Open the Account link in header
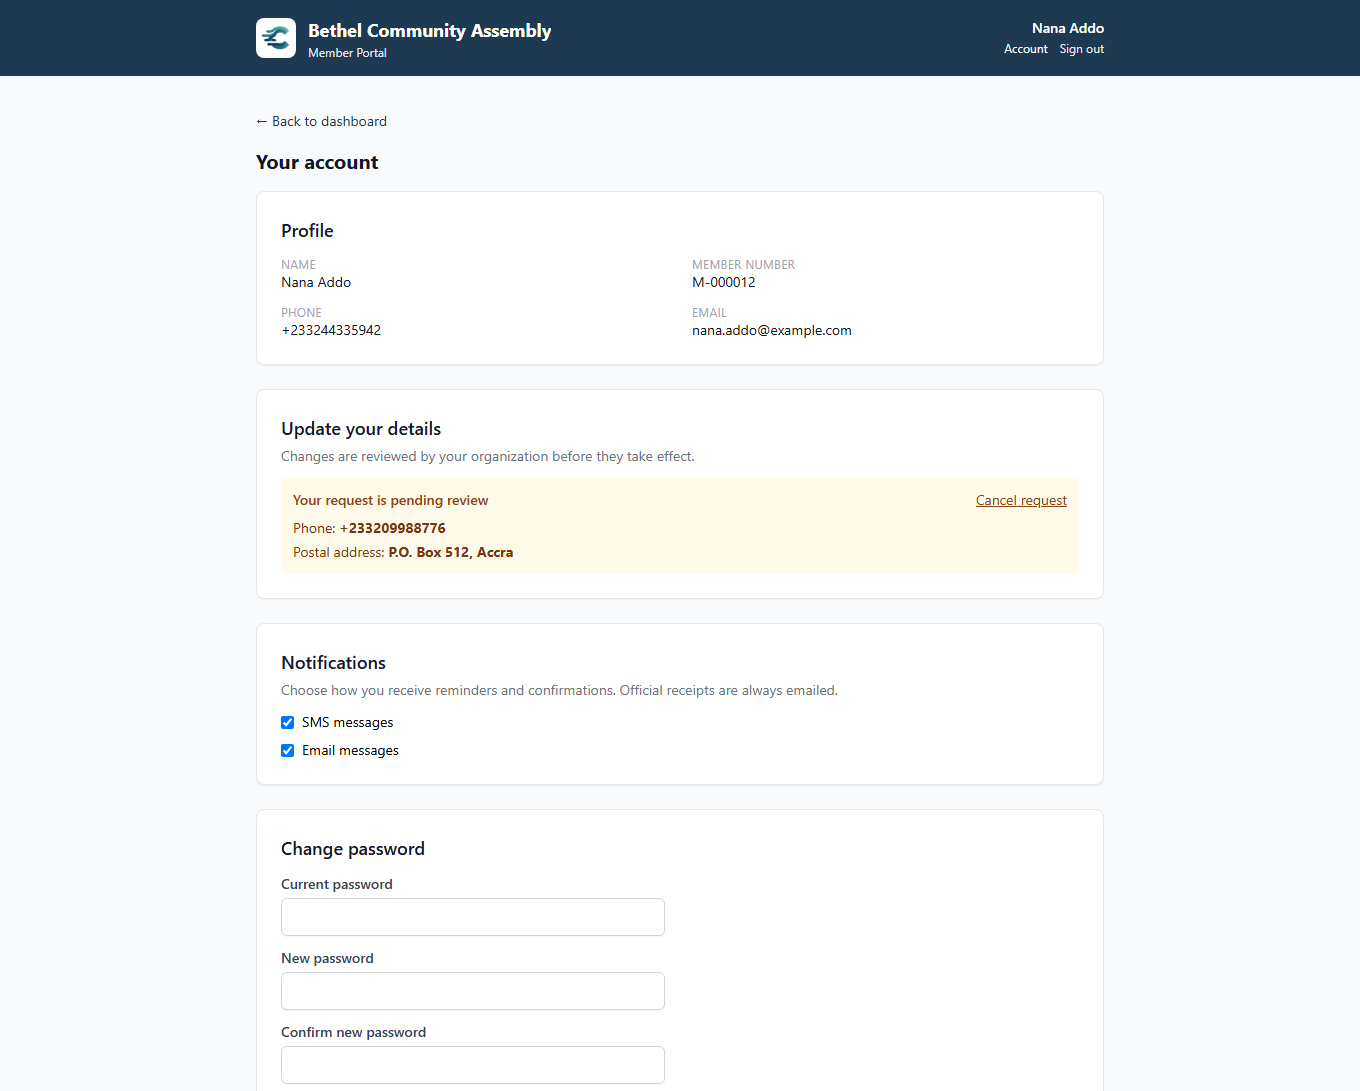This screenshot has width=1360, height=1091. point(1026,49)
